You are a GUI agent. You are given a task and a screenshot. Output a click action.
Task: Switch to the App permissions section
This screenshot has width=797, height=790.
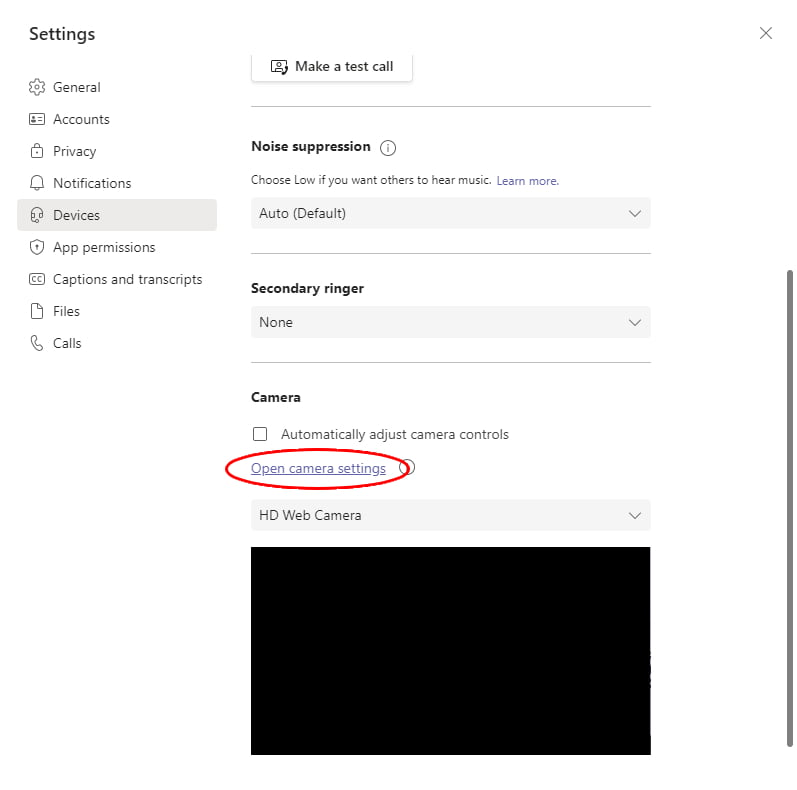coord(104,247)
